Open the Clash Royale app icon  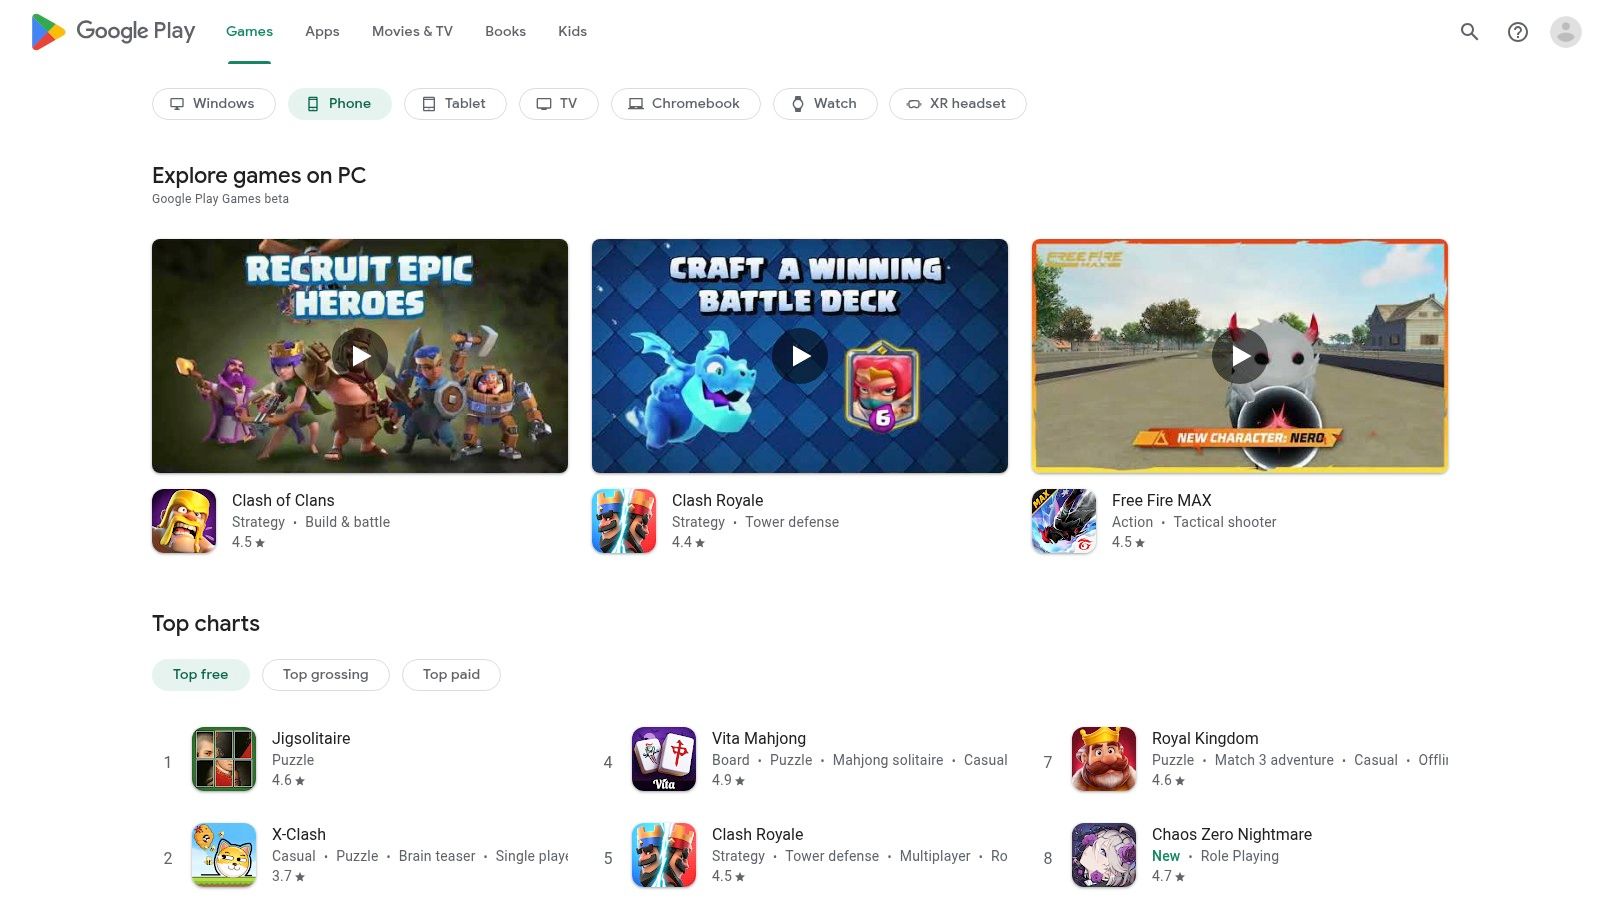(624, 520)
